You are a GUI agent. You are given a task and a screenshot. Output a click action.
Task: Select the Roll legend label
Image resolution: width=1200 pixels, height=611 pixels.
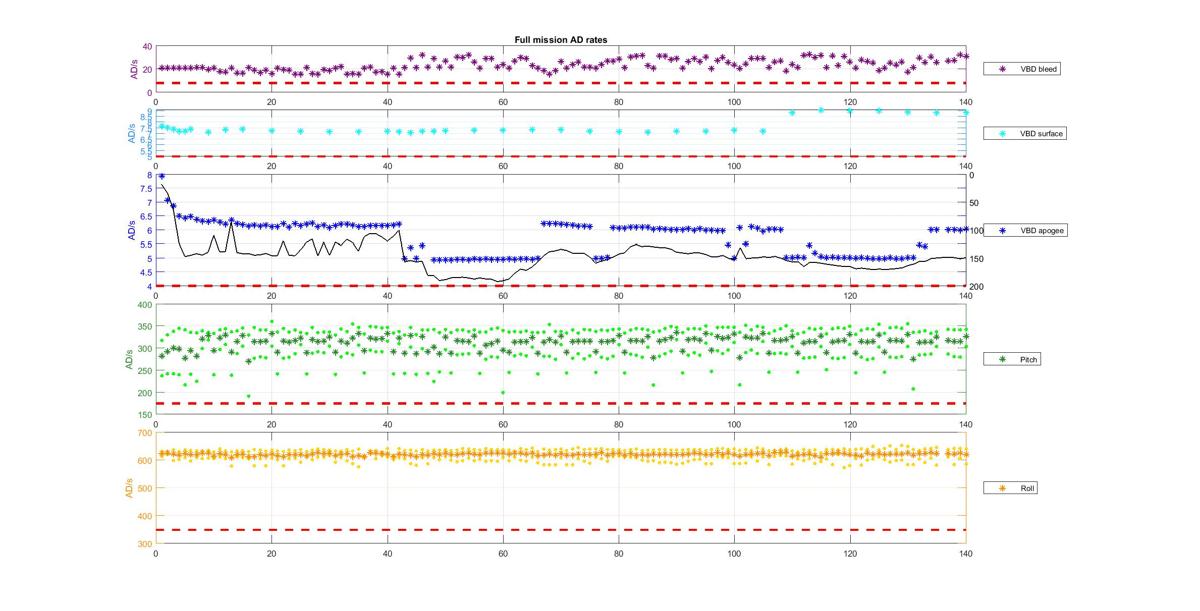1028,488
